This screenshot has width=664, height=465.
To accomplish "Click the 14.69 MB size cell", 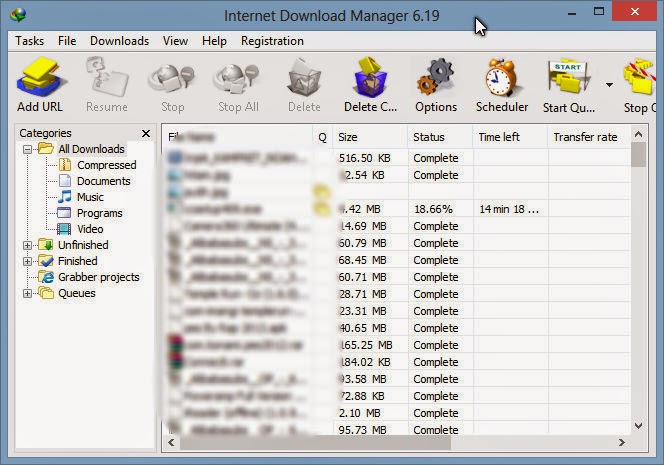I will pyautogui.click(x=363, y=226).
